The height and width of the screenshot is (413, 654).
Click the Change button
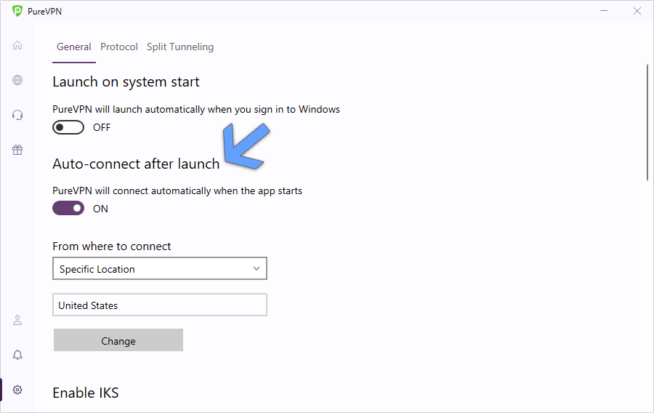[x=118, y=340]
